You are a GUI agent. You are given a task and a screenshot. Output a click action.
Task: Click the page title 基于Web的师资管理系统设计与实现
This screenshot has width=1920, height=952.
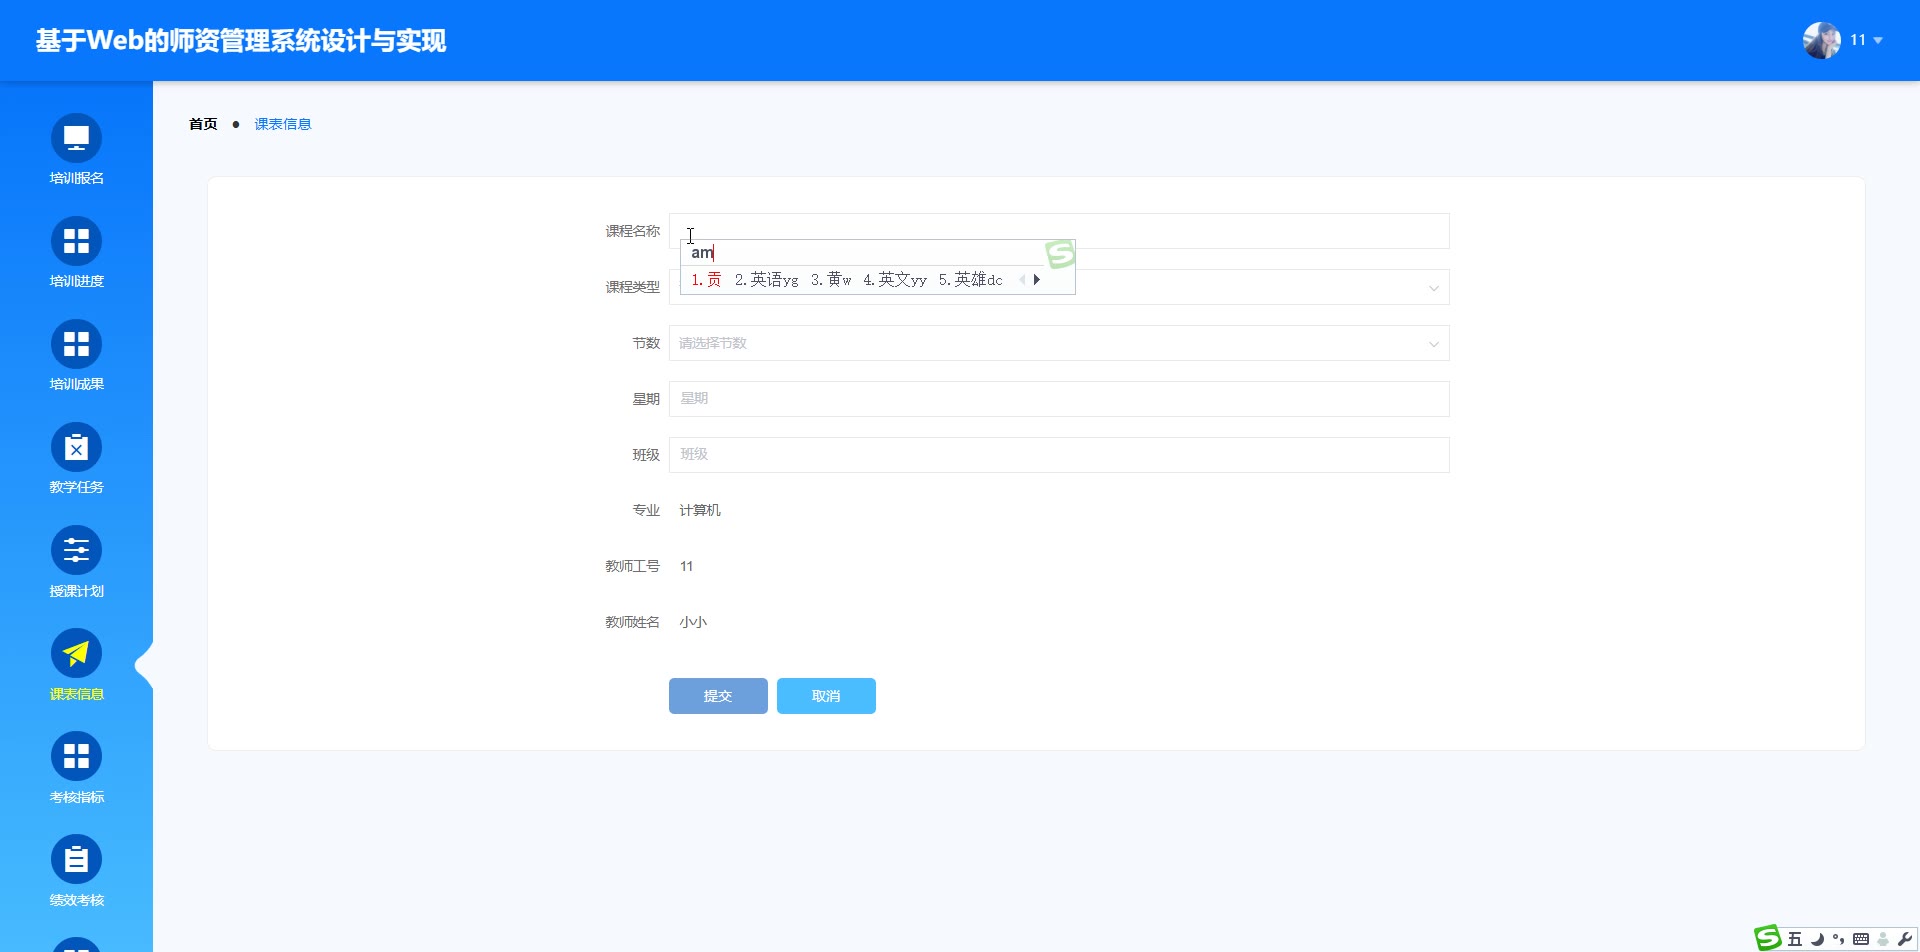241,41
